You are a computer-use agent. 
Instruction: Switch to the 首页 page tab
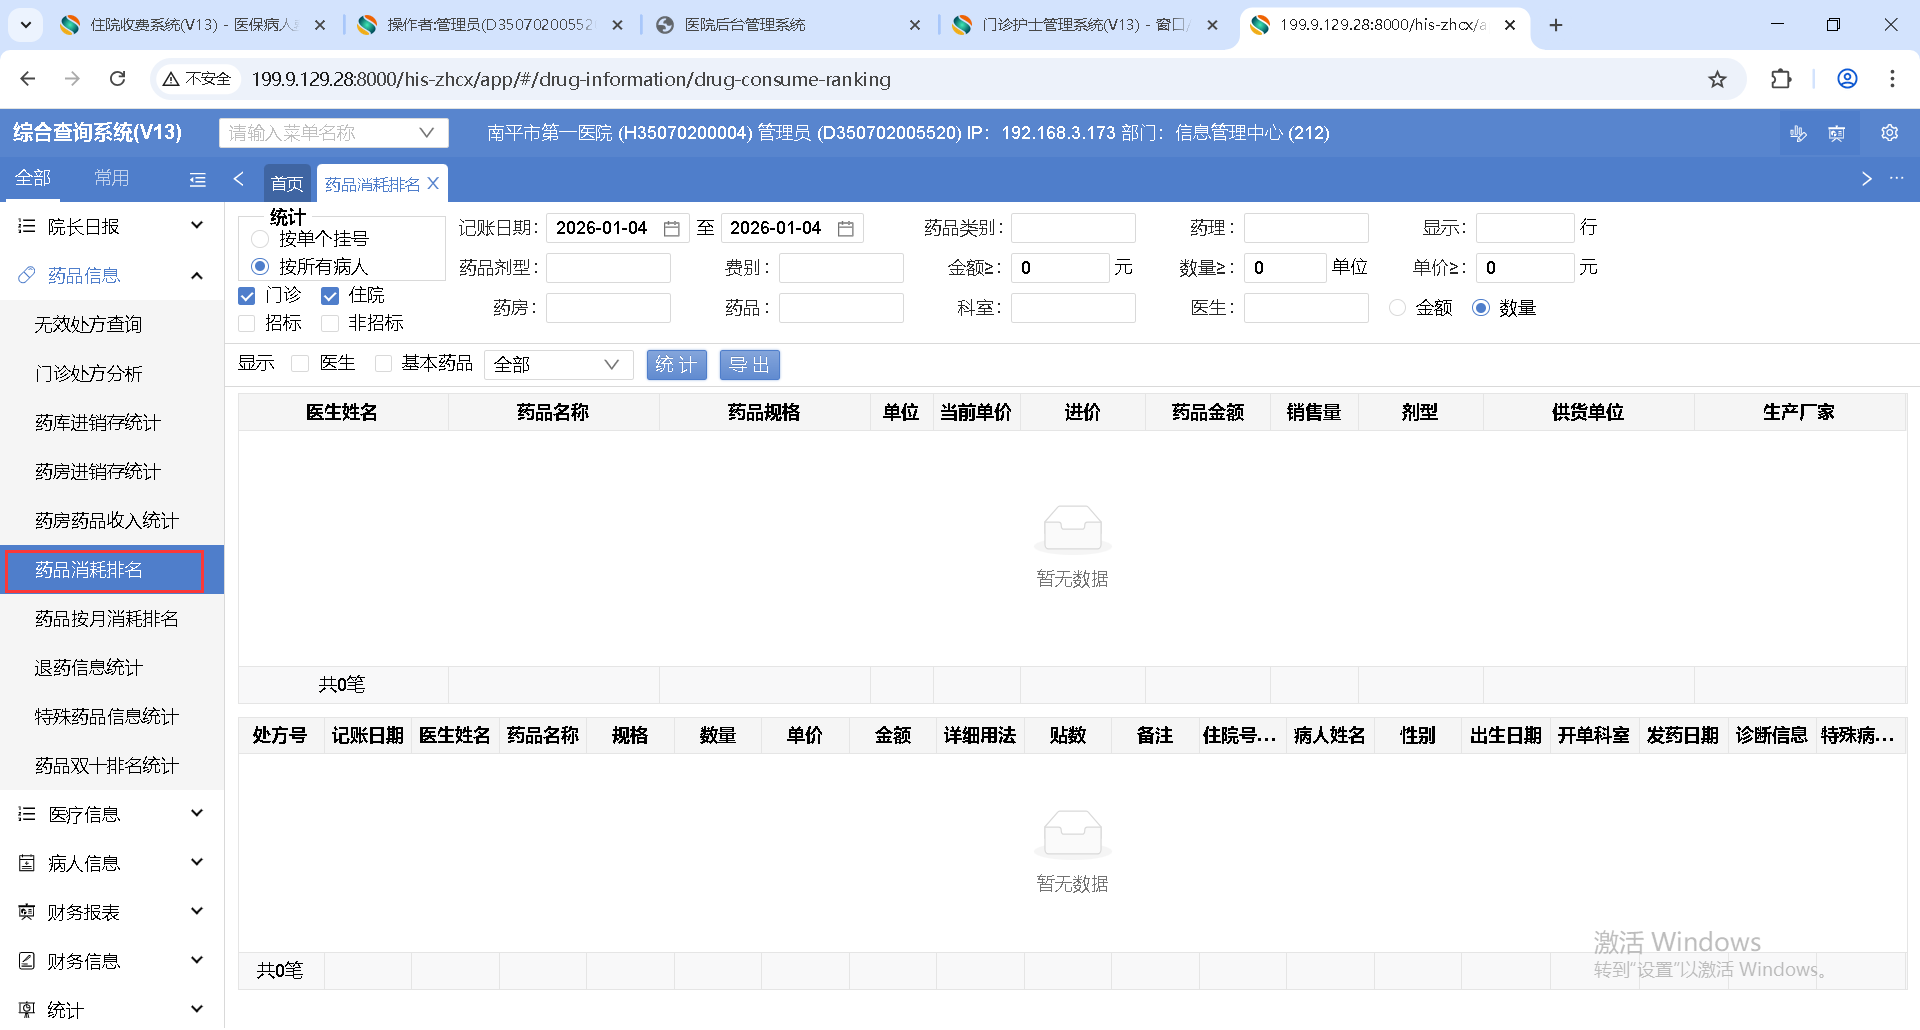coord(287,184)
